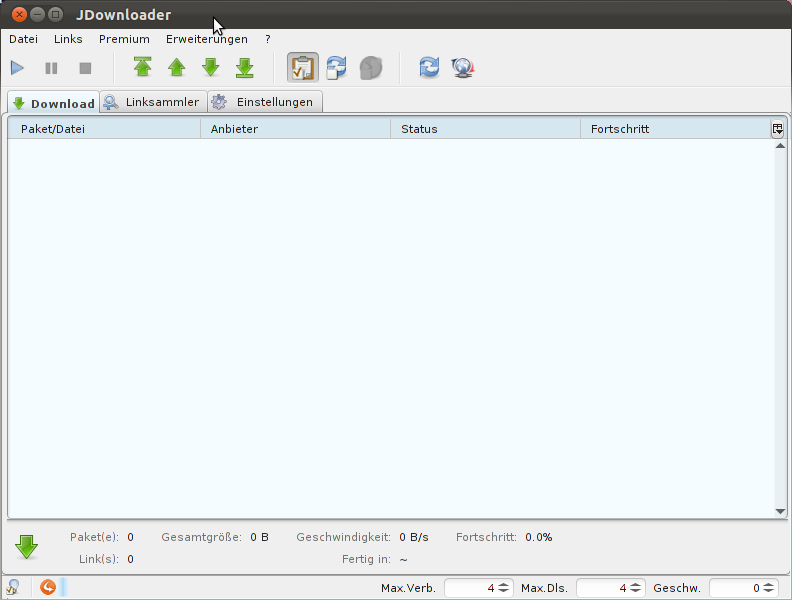Maximize the JDownloader window
This screenshot has height=600, width=792.
point(56,14)
